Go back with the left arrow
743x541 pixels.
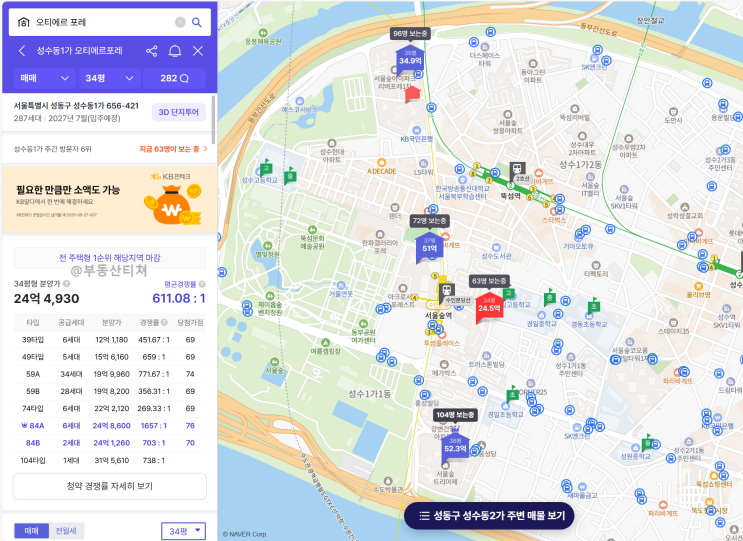click(21, 51)
